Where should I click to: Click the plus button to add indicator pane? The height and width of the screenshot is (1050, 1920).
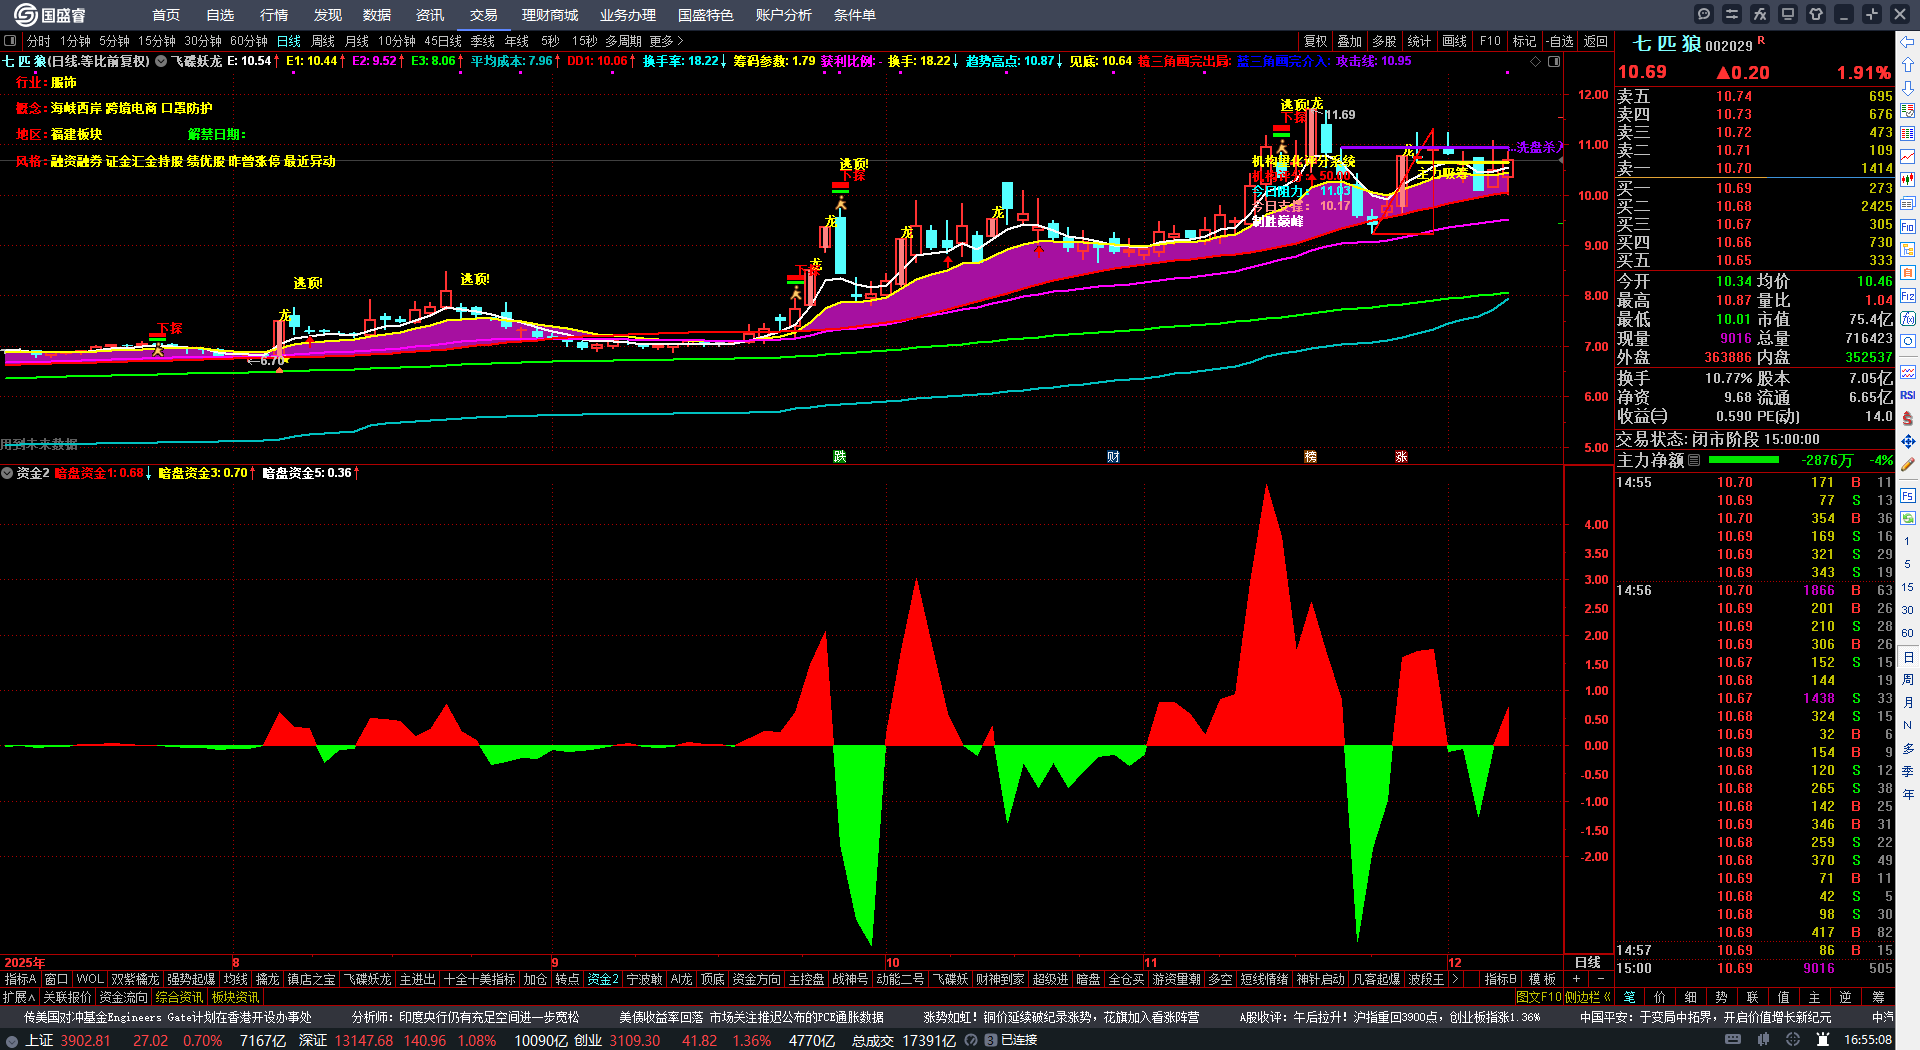click(1577, 979)
